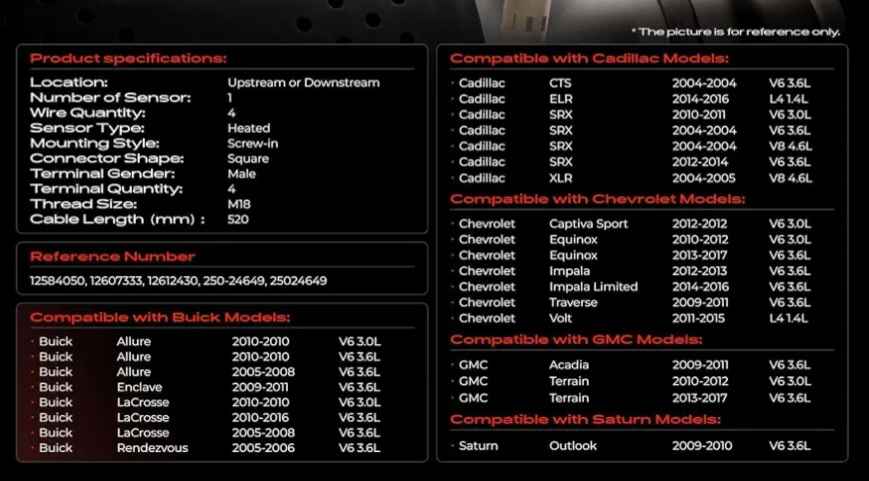The height and width of the screenshot is (481, 869).
Task: Select the "Upstream or Downstream" location value
Action: click(x=304, y=83)
